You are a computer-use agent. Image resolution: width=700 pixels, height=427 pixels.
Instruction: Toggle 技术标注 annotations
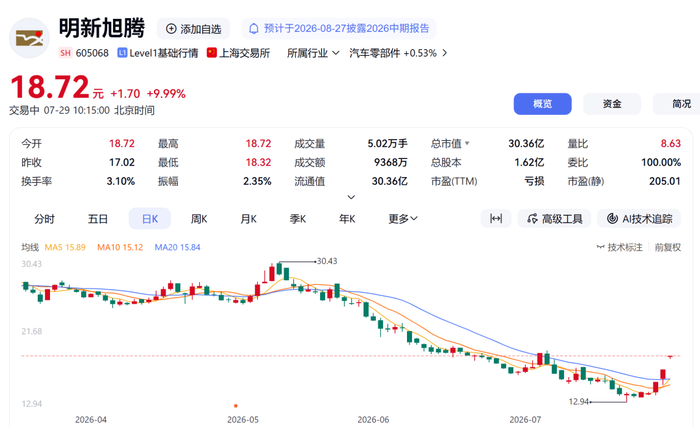(x=619, y=247)
